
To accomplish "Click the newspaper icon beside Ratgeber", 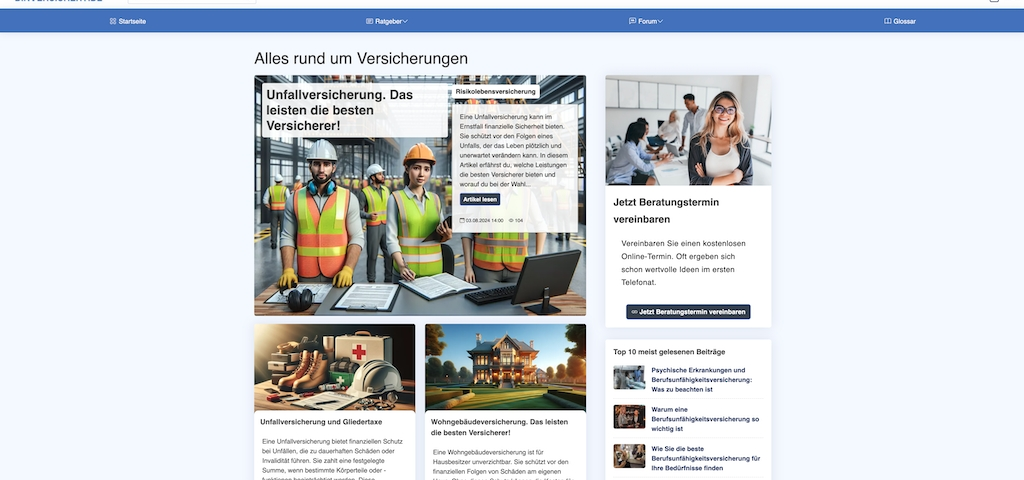I will pos(370,22).
